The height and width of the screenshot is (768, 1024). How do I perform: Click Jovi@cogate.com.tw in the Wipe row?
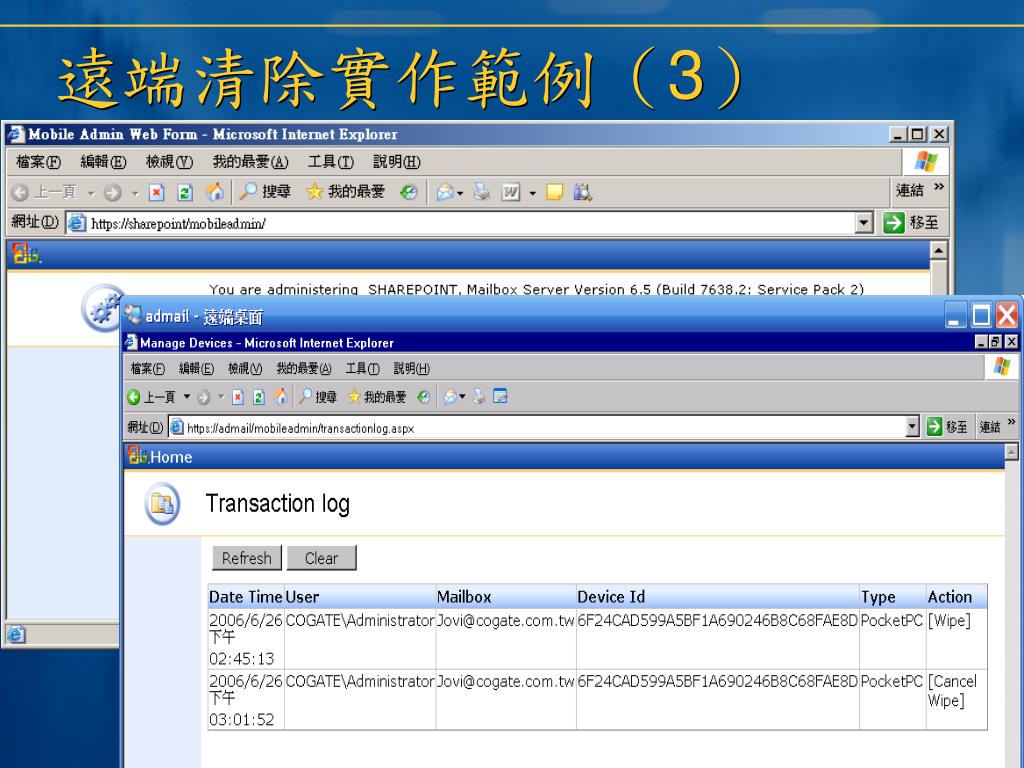click(x=505, y=620)
